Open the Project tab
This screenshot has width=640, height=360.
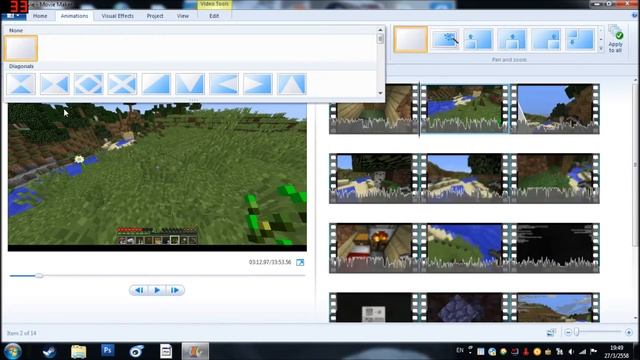pos(155,16)
